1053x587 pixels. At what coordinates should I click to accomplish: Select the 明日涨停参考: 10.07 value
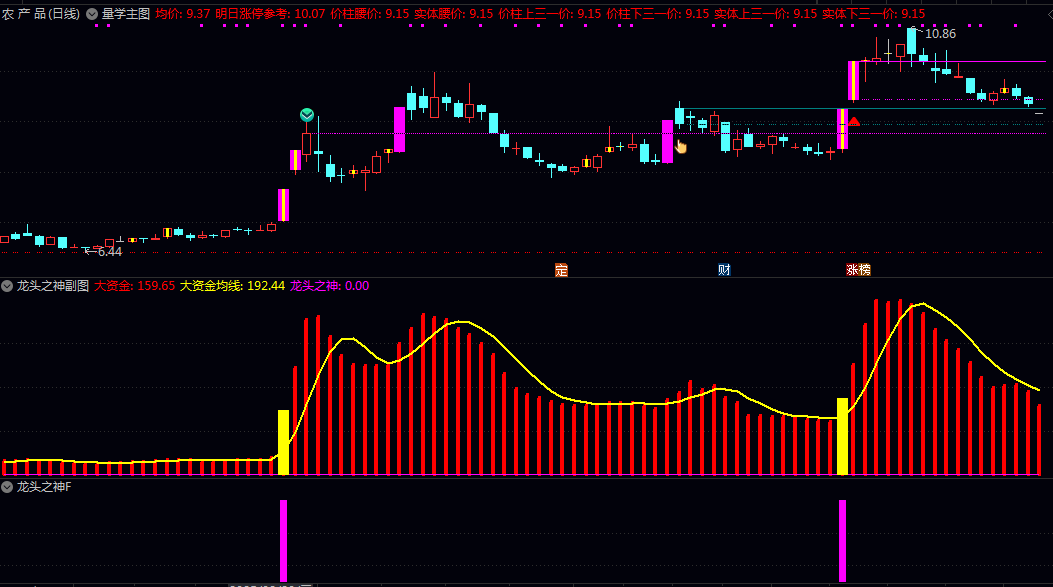(x=270, y=14)
